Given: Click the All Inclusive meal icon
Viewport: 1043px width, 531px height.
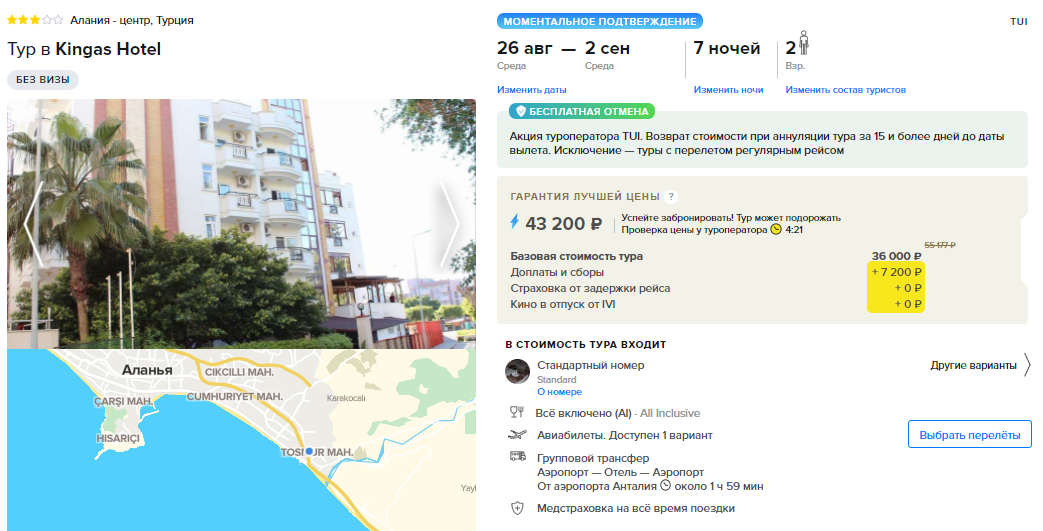Looking at the screenshot, I should tap(517, 413).
